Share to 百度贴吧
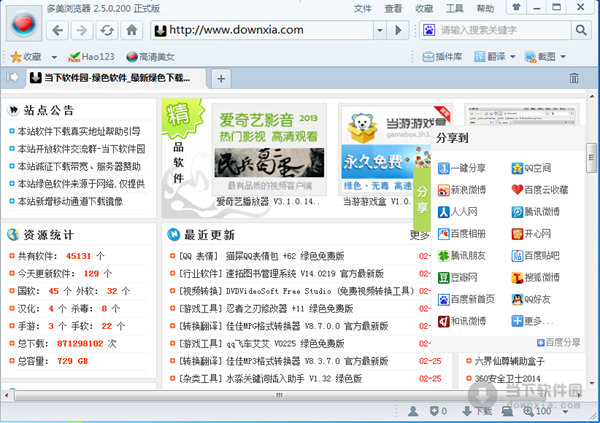The width and height of the screenshot is (600, 423). [x=535, y=256]
